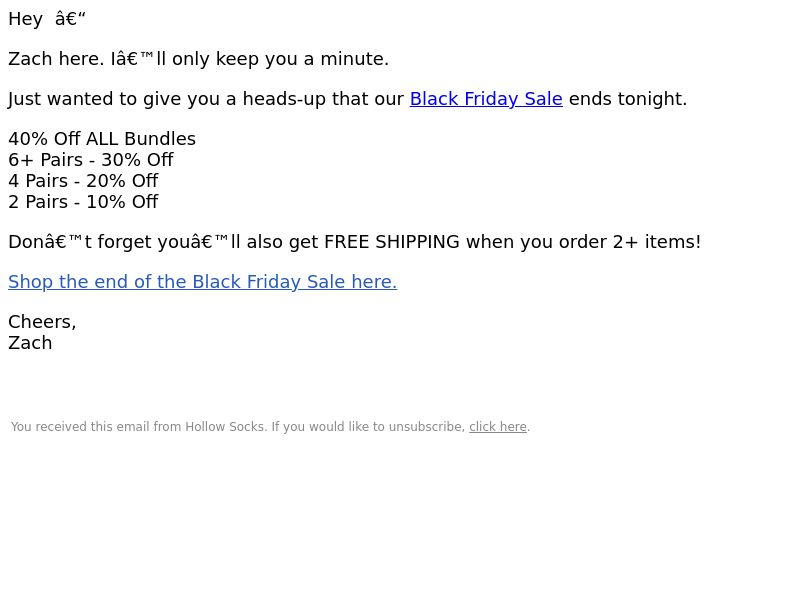800x600 pixels.
Task: Select the '40% Off ALL Bundles' line
Action: click(x=102, y=139)
